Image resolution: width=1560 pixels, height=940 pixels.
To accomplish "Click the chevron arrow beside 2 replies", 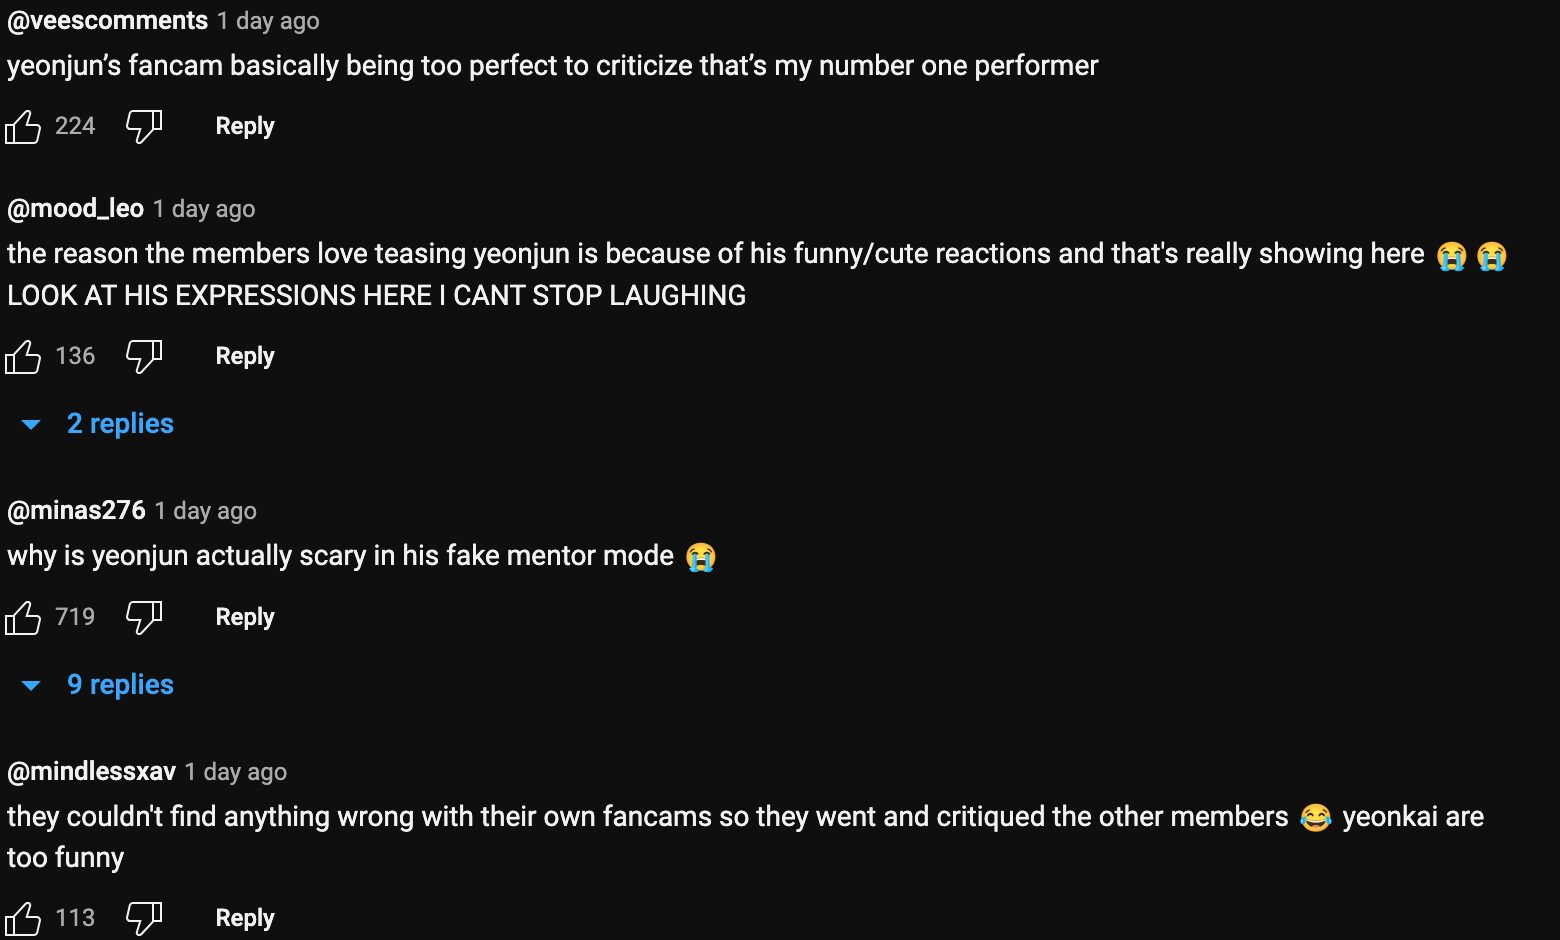I will [x=30, y=424].
